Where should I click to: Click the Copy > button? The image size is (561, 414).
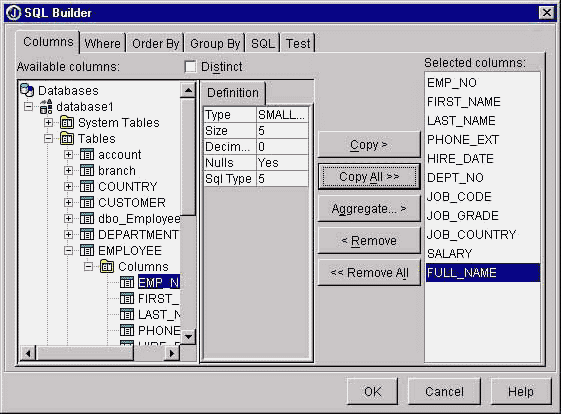click(x=369, y=145)
